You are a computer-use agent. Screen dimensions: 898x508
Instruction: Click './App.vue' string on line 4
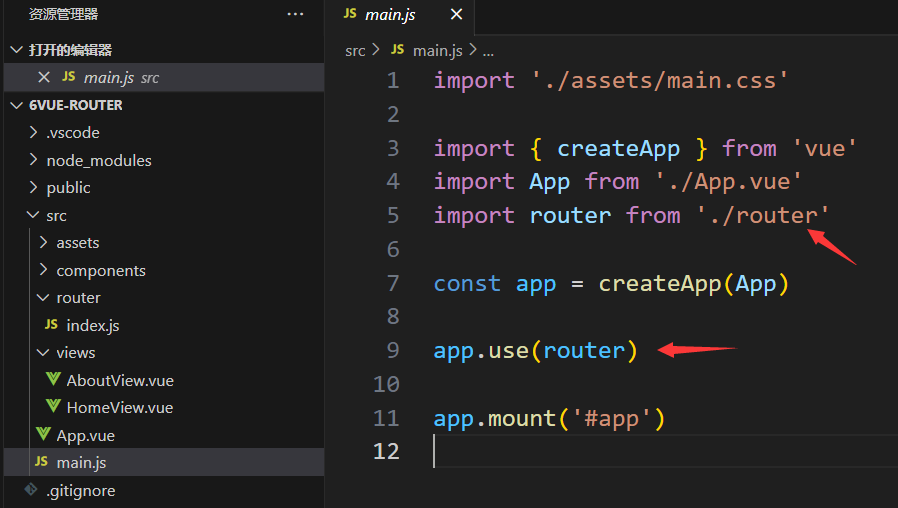[x=728, y=182]
